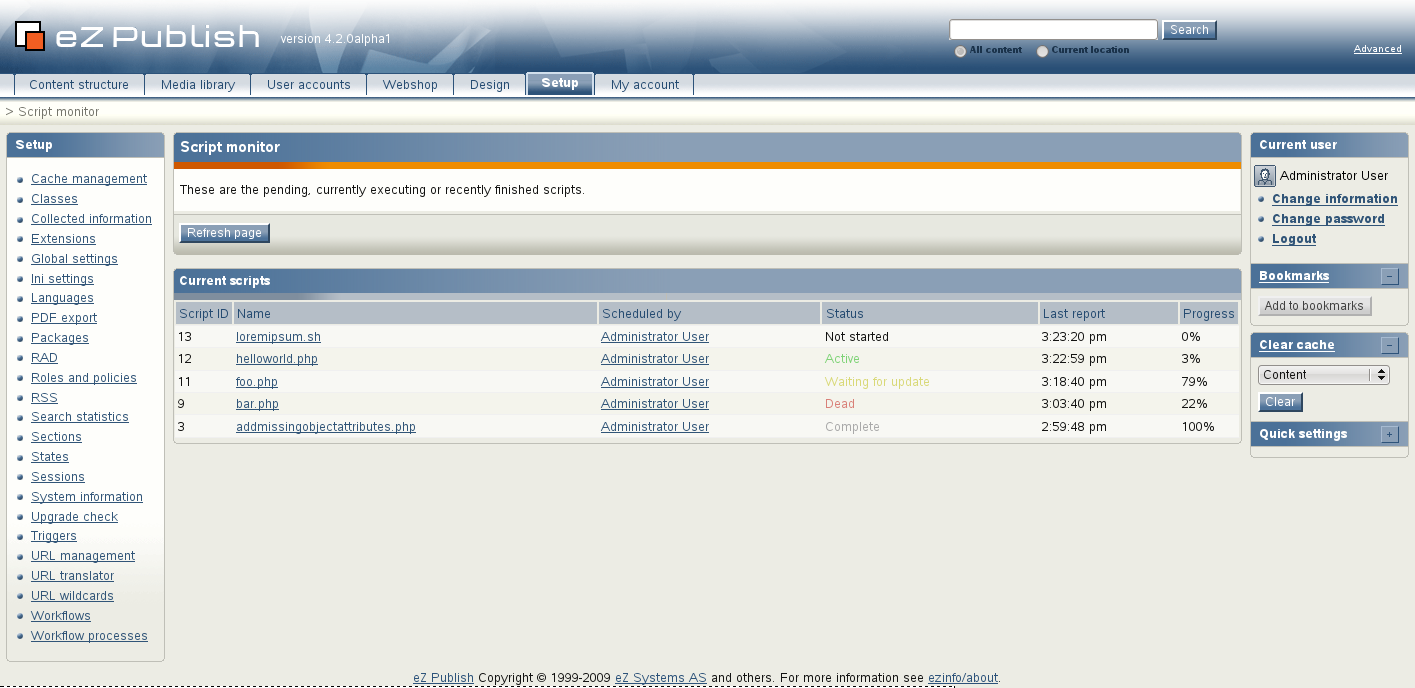Open Cache management in Setup menu
Image resolution: width=1415 pixels, height=688 pixels.
tap(89, 179)
